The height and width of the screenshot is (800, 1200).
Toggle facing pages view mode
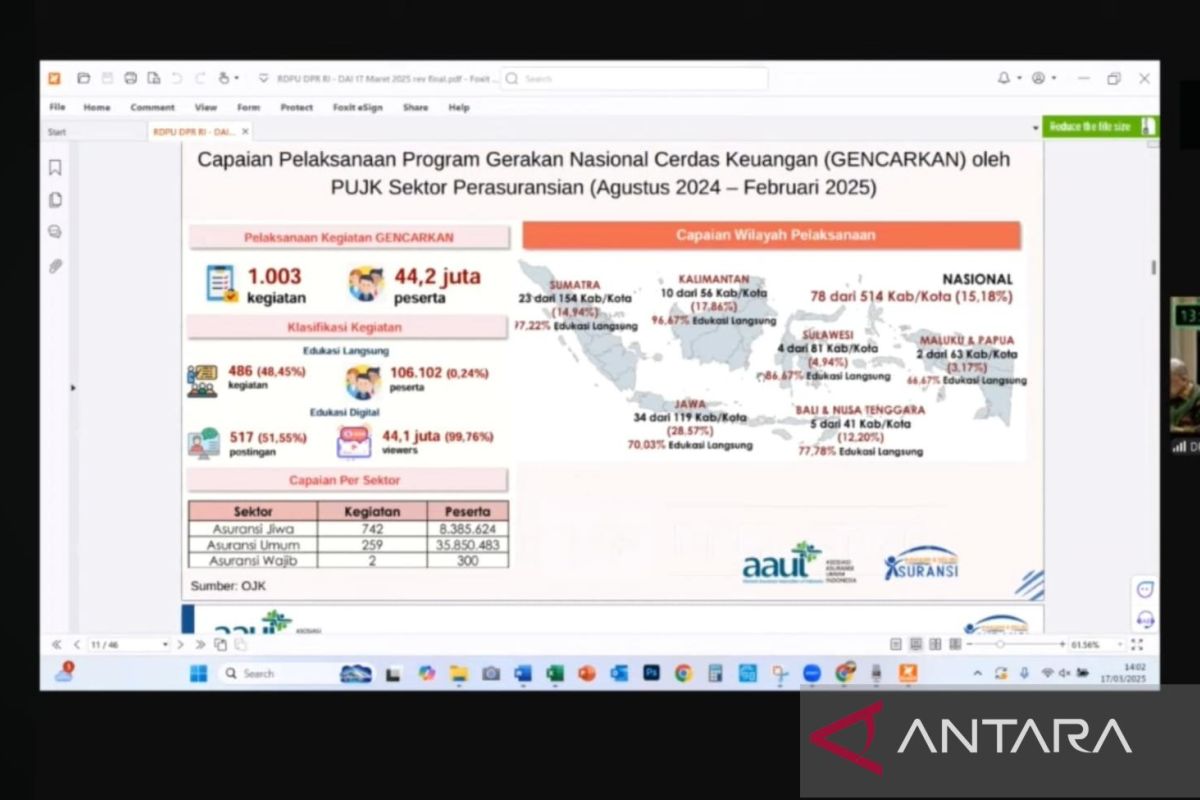pyautogui.click(x=934, y=645)
